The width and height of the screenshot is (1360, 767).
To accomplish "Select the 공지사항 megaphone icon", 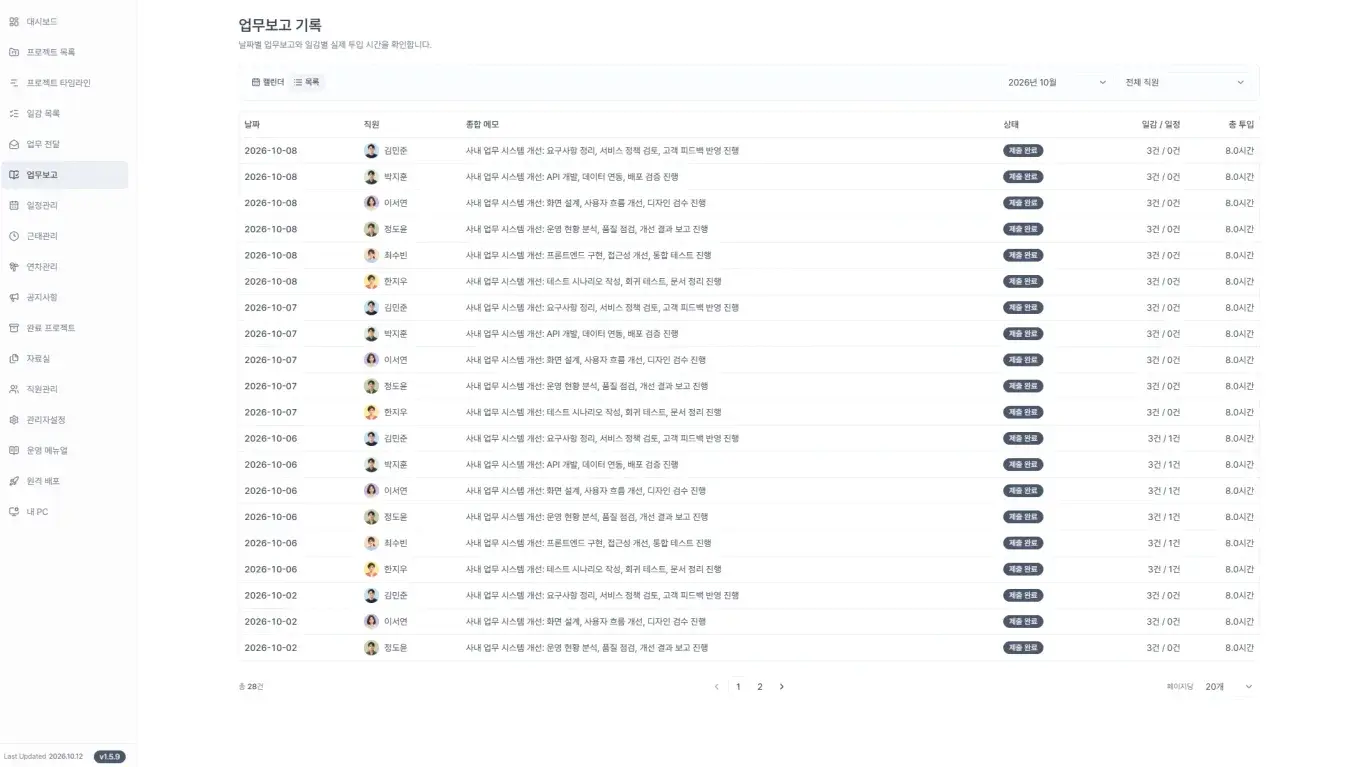I will (14, 297).
